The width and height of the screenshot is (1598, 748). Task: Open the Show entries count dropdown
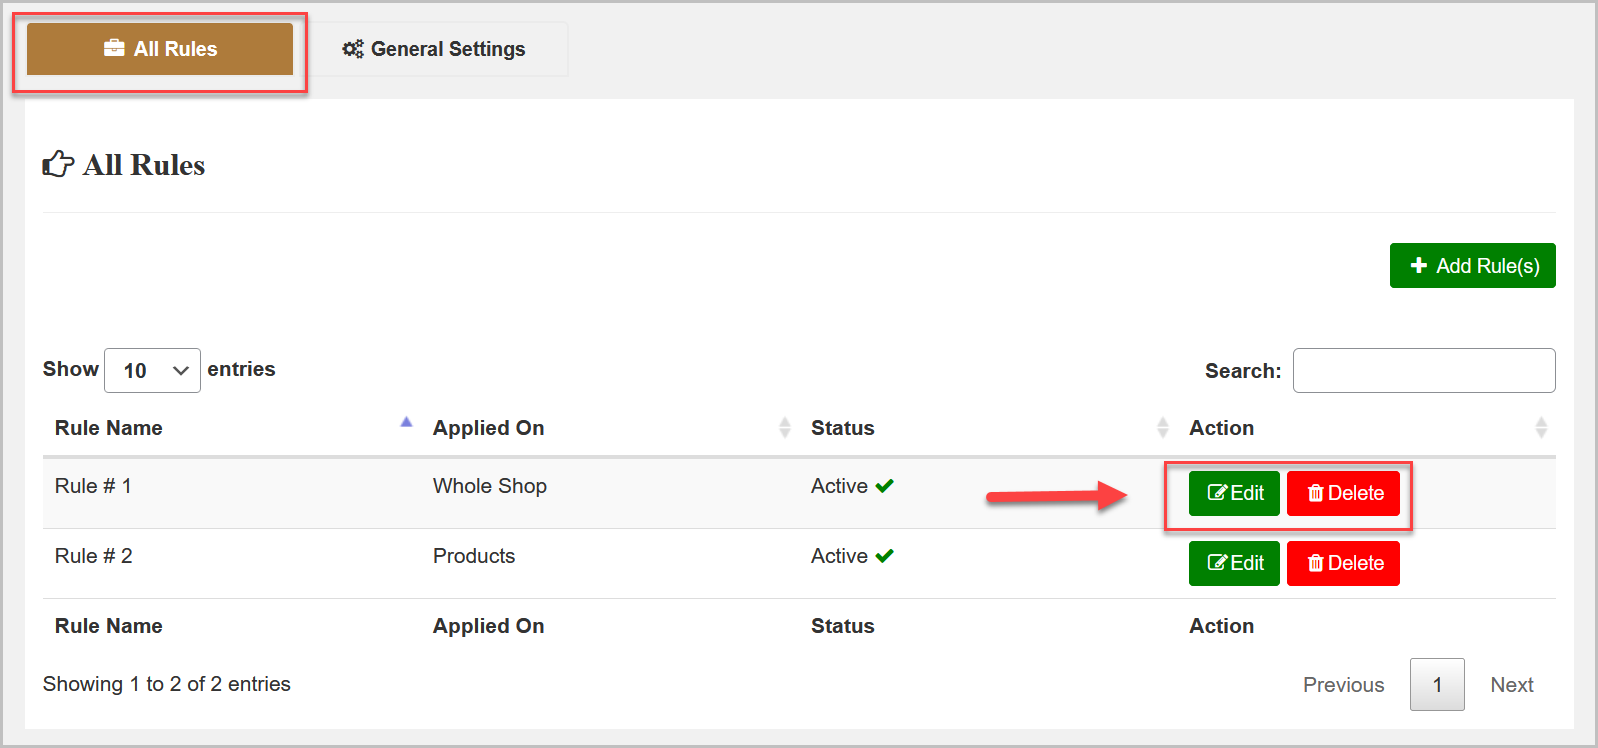[x=152, y=370]
